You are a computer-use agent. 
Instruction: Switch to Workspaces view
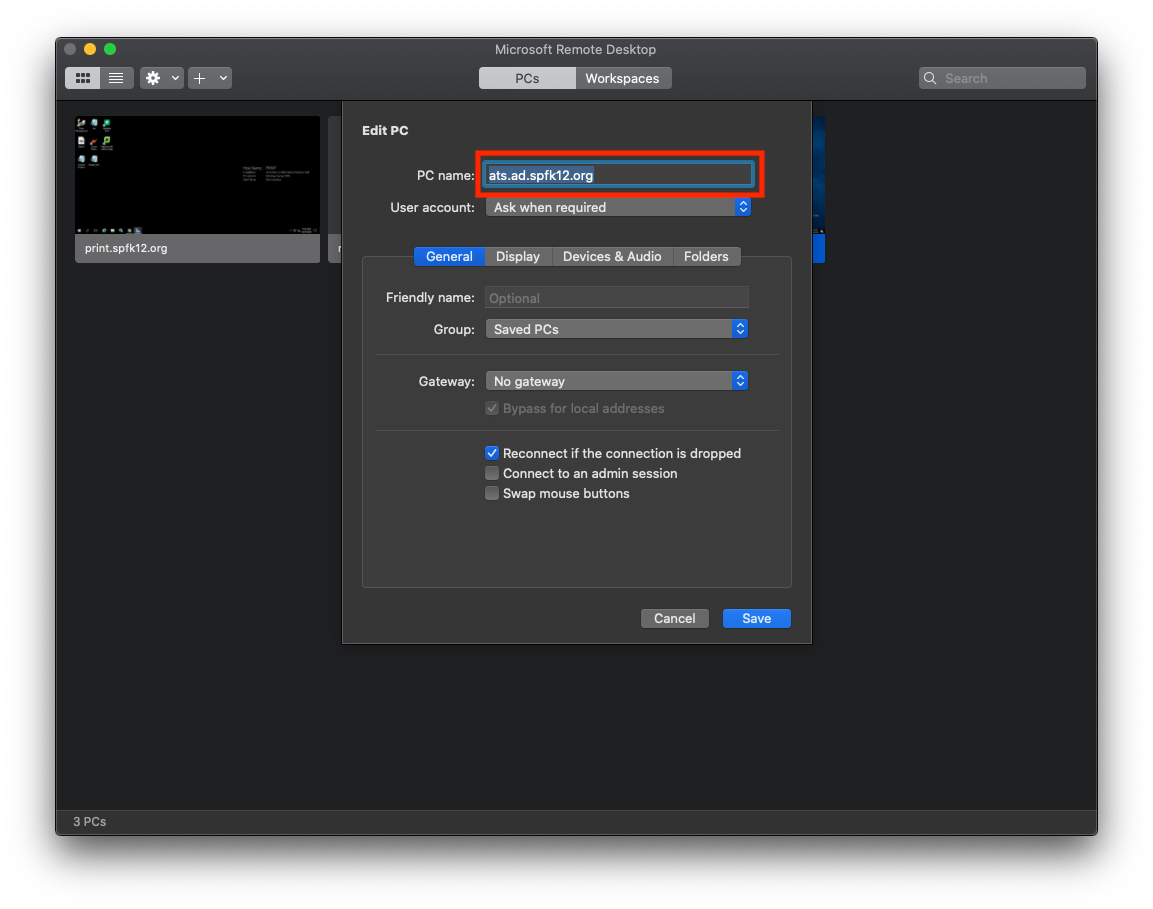[622, 78]
